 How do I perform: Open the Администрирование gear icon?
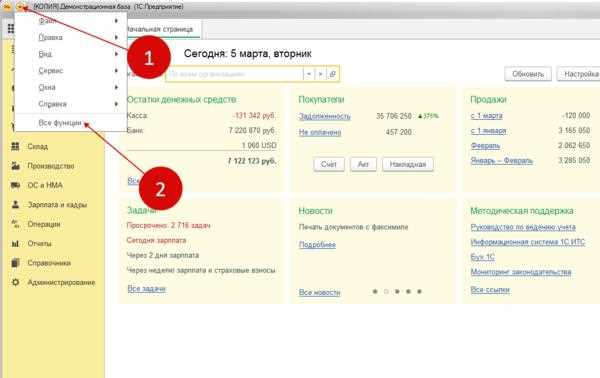click(x=15, y=282)
